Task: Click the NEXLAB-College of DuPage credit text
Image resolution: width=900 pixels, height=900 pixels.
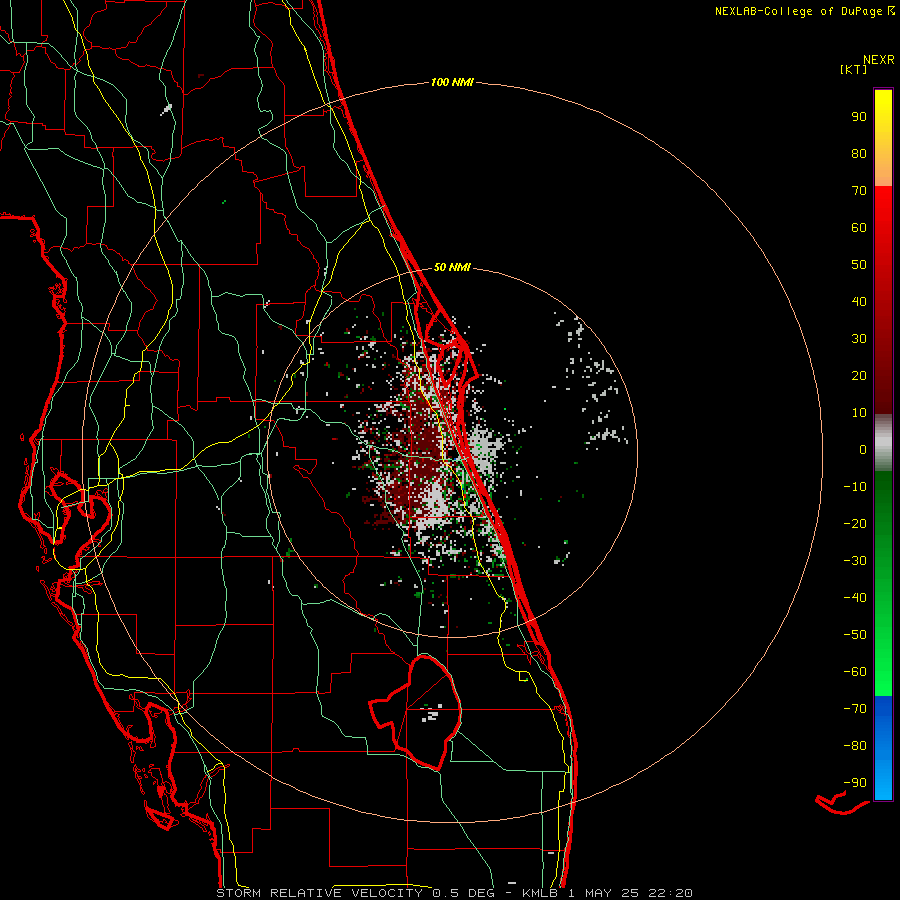Action: (804, 11)
